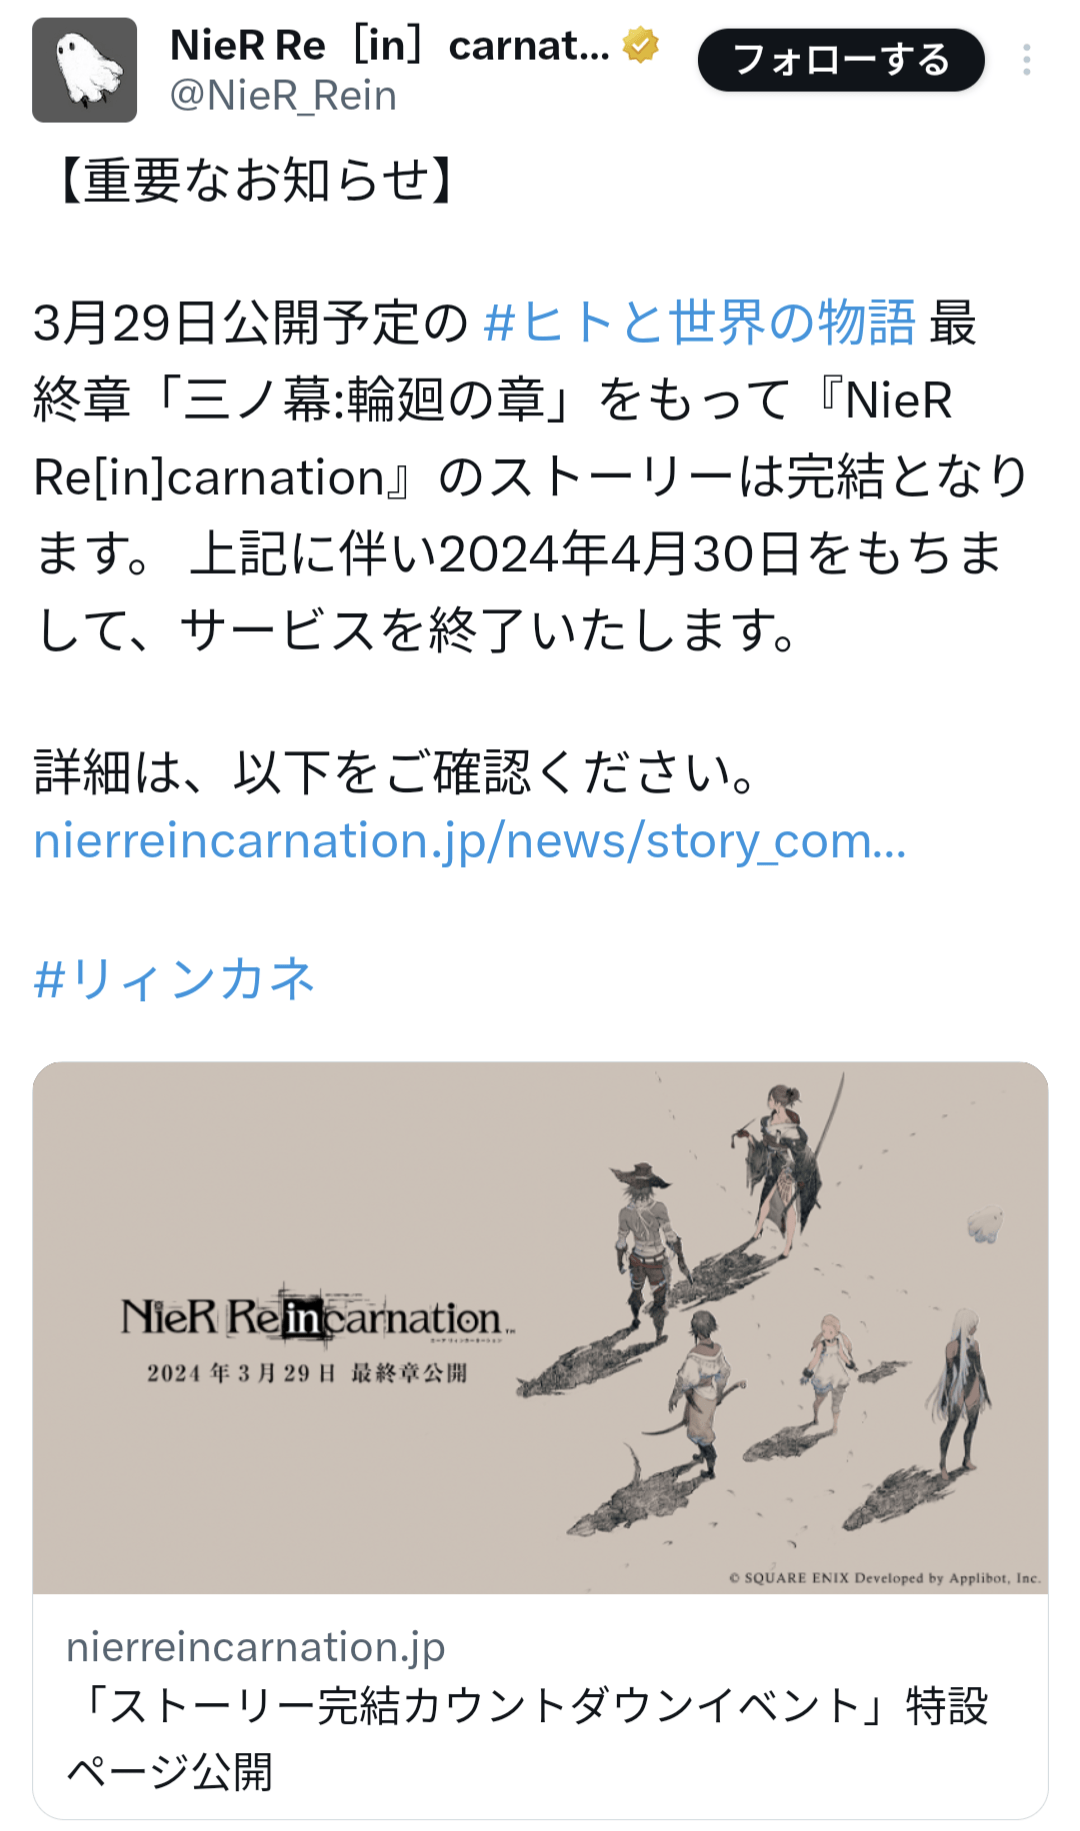
Task: Open the three-dot more options menu
Action: click(1026, 60)
